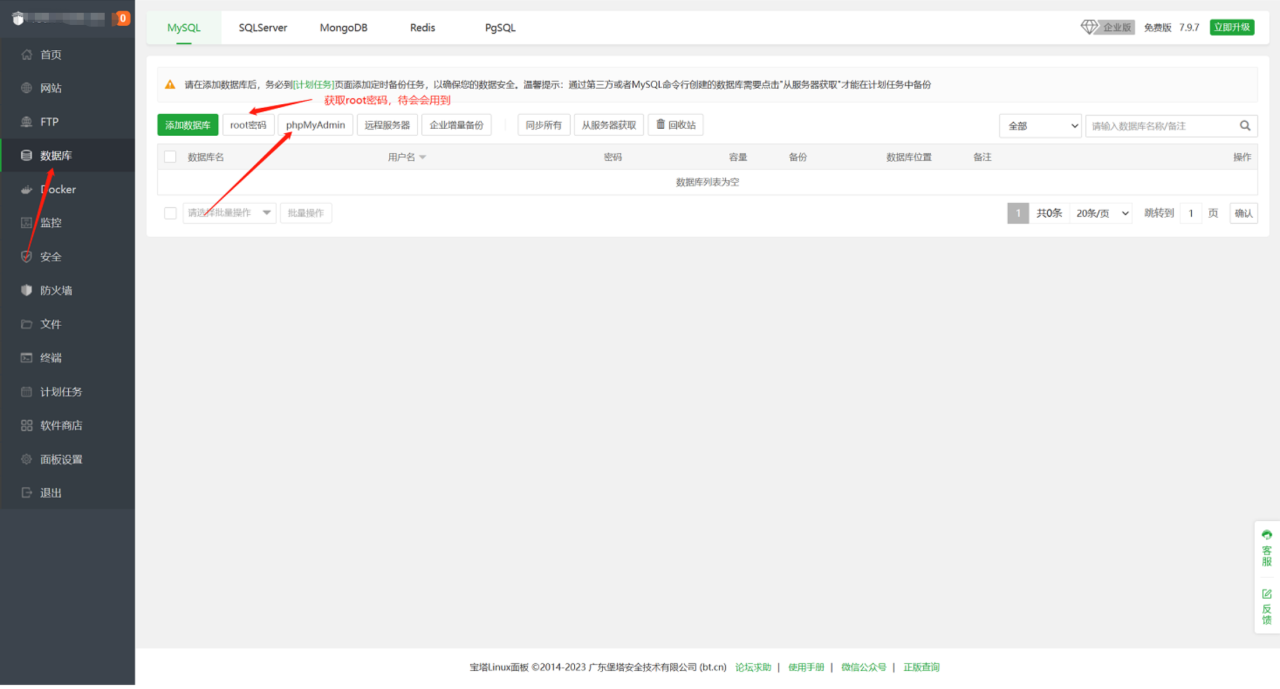Switch to the Redis tab

pos(423,28)
